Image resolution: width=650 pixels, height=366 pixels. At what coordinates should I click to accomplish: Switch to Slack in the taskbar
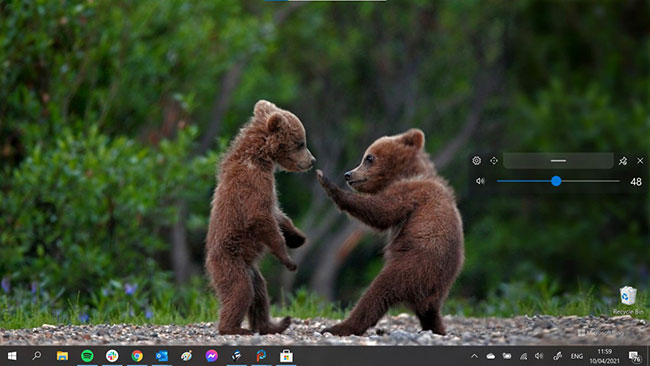point(112,356)
